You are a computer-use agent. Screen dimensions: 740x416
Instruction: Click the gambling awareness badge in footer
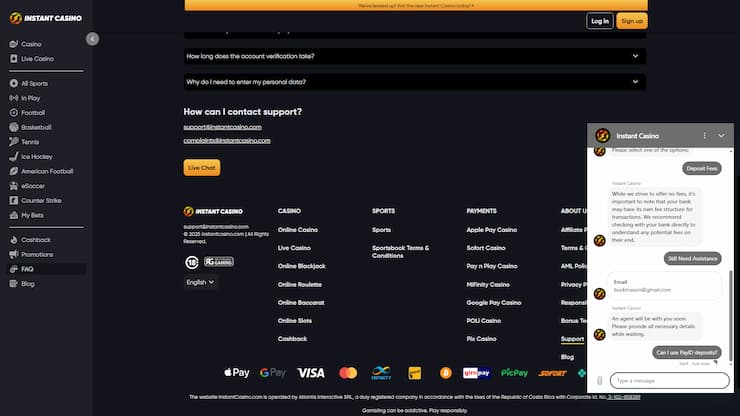219,262
